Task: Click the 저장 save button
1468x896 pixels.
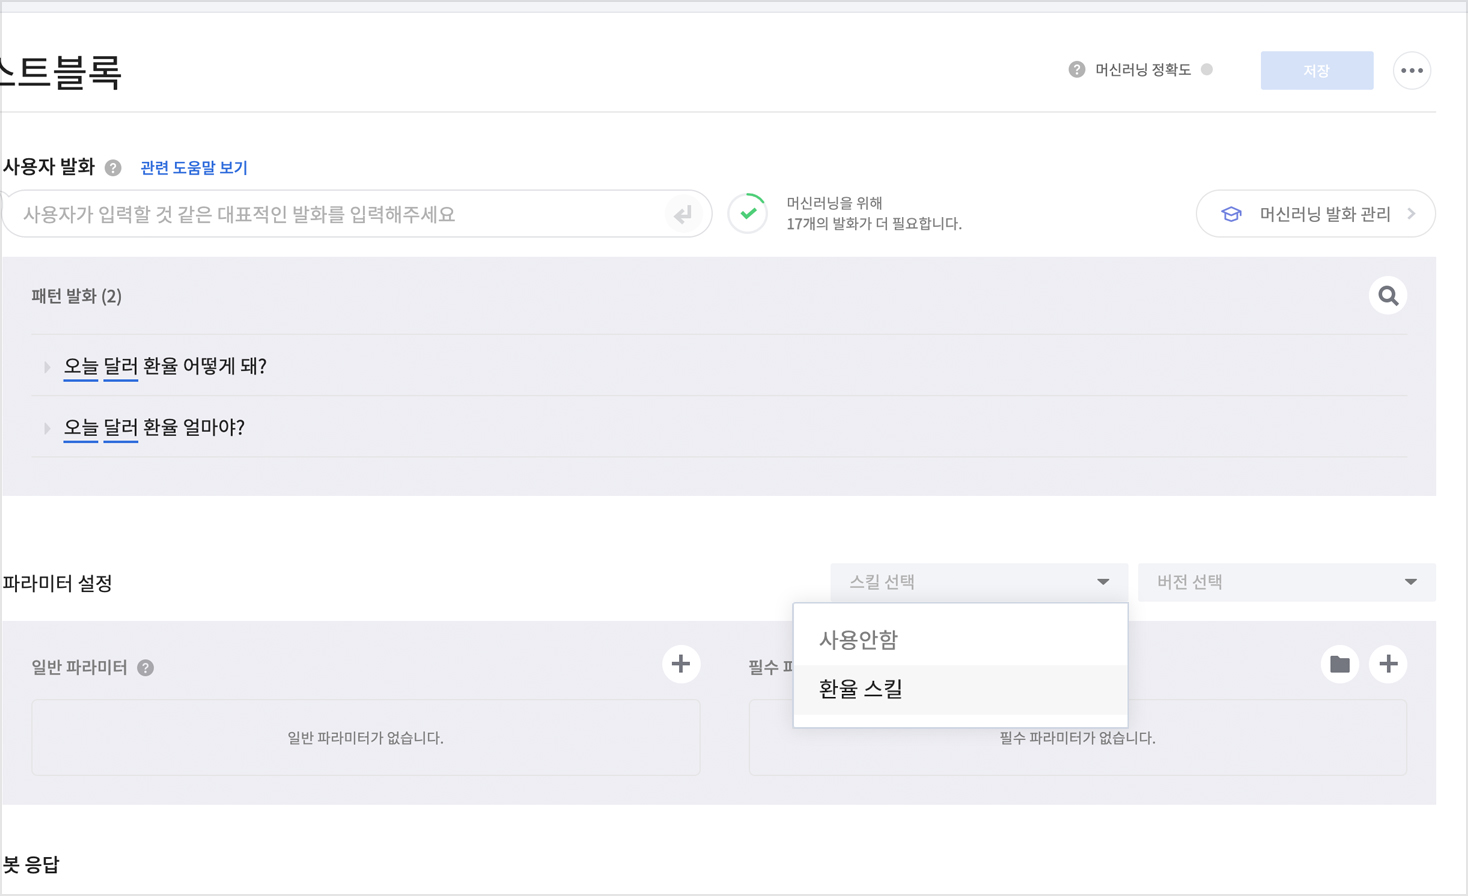Action: [x=1316, y=71]
